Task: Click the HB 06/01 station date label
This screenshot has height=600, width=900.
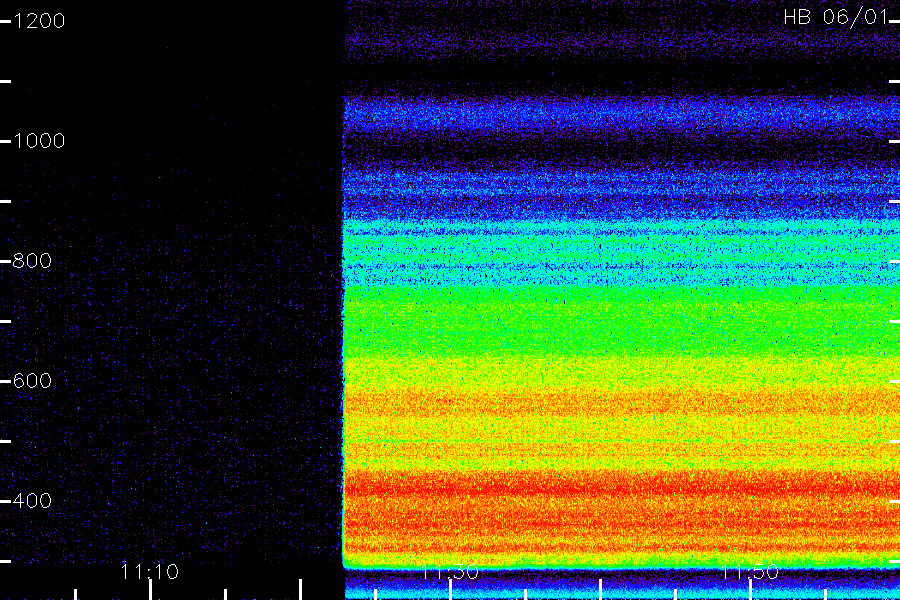Action: point(836,17)
